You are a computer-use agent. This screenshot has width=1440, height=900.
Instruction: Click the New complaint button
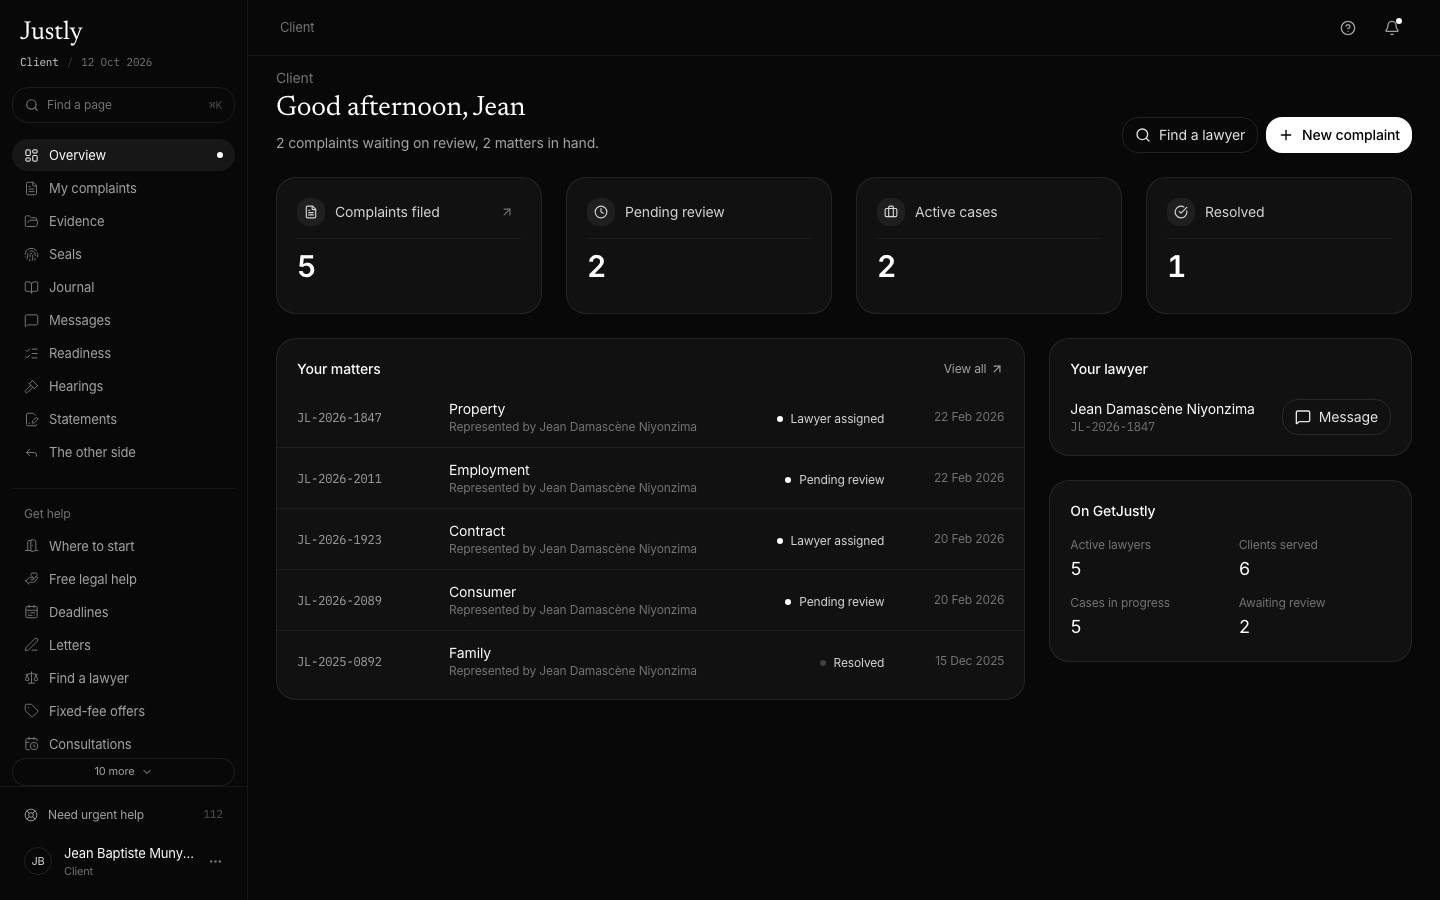[x=1339, y=135]
